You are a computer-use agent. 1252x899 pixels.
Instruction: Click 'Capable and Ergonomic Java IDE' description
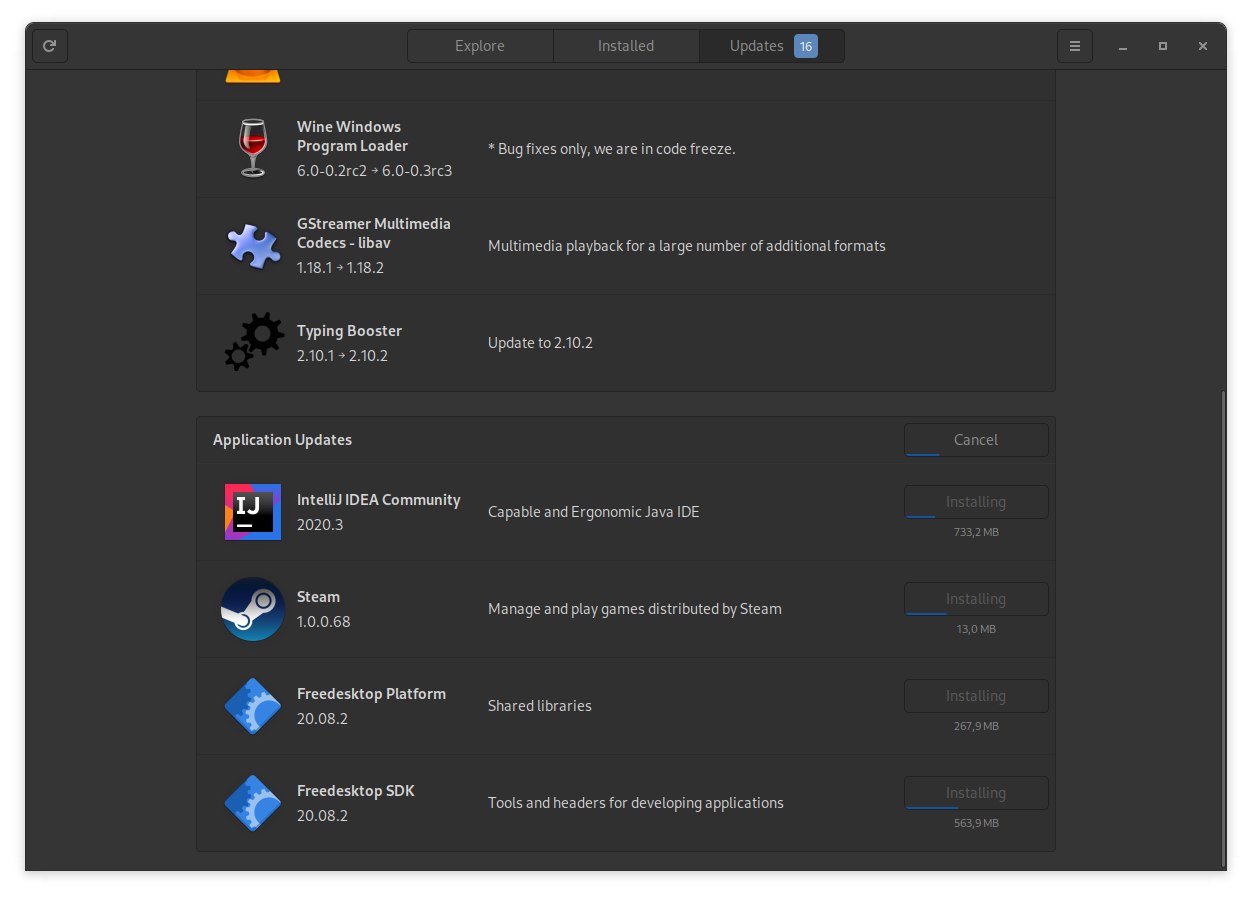pyautogui.click(x=594, y=512)
